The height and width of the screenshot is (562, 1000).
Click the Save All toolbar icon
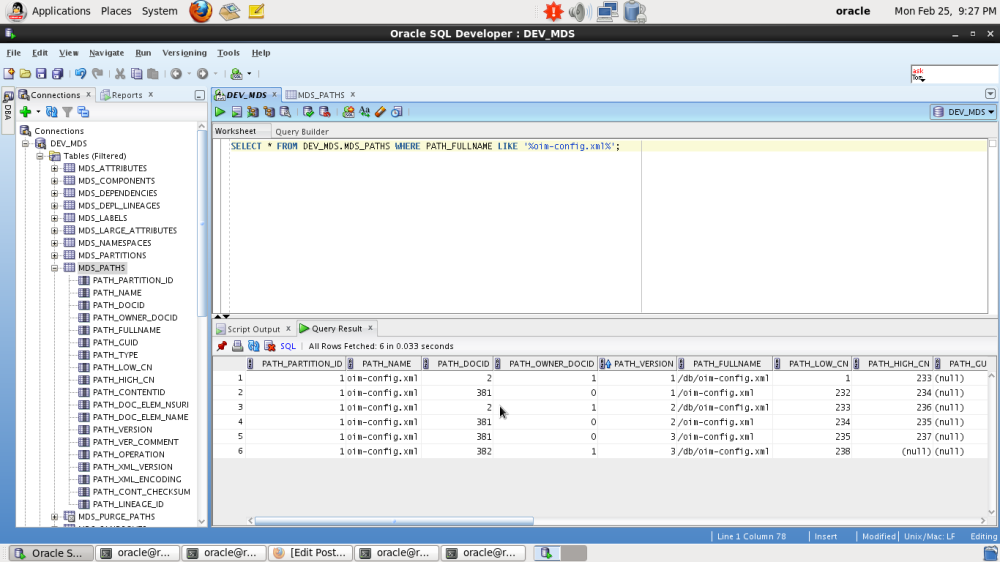(57, 74)
